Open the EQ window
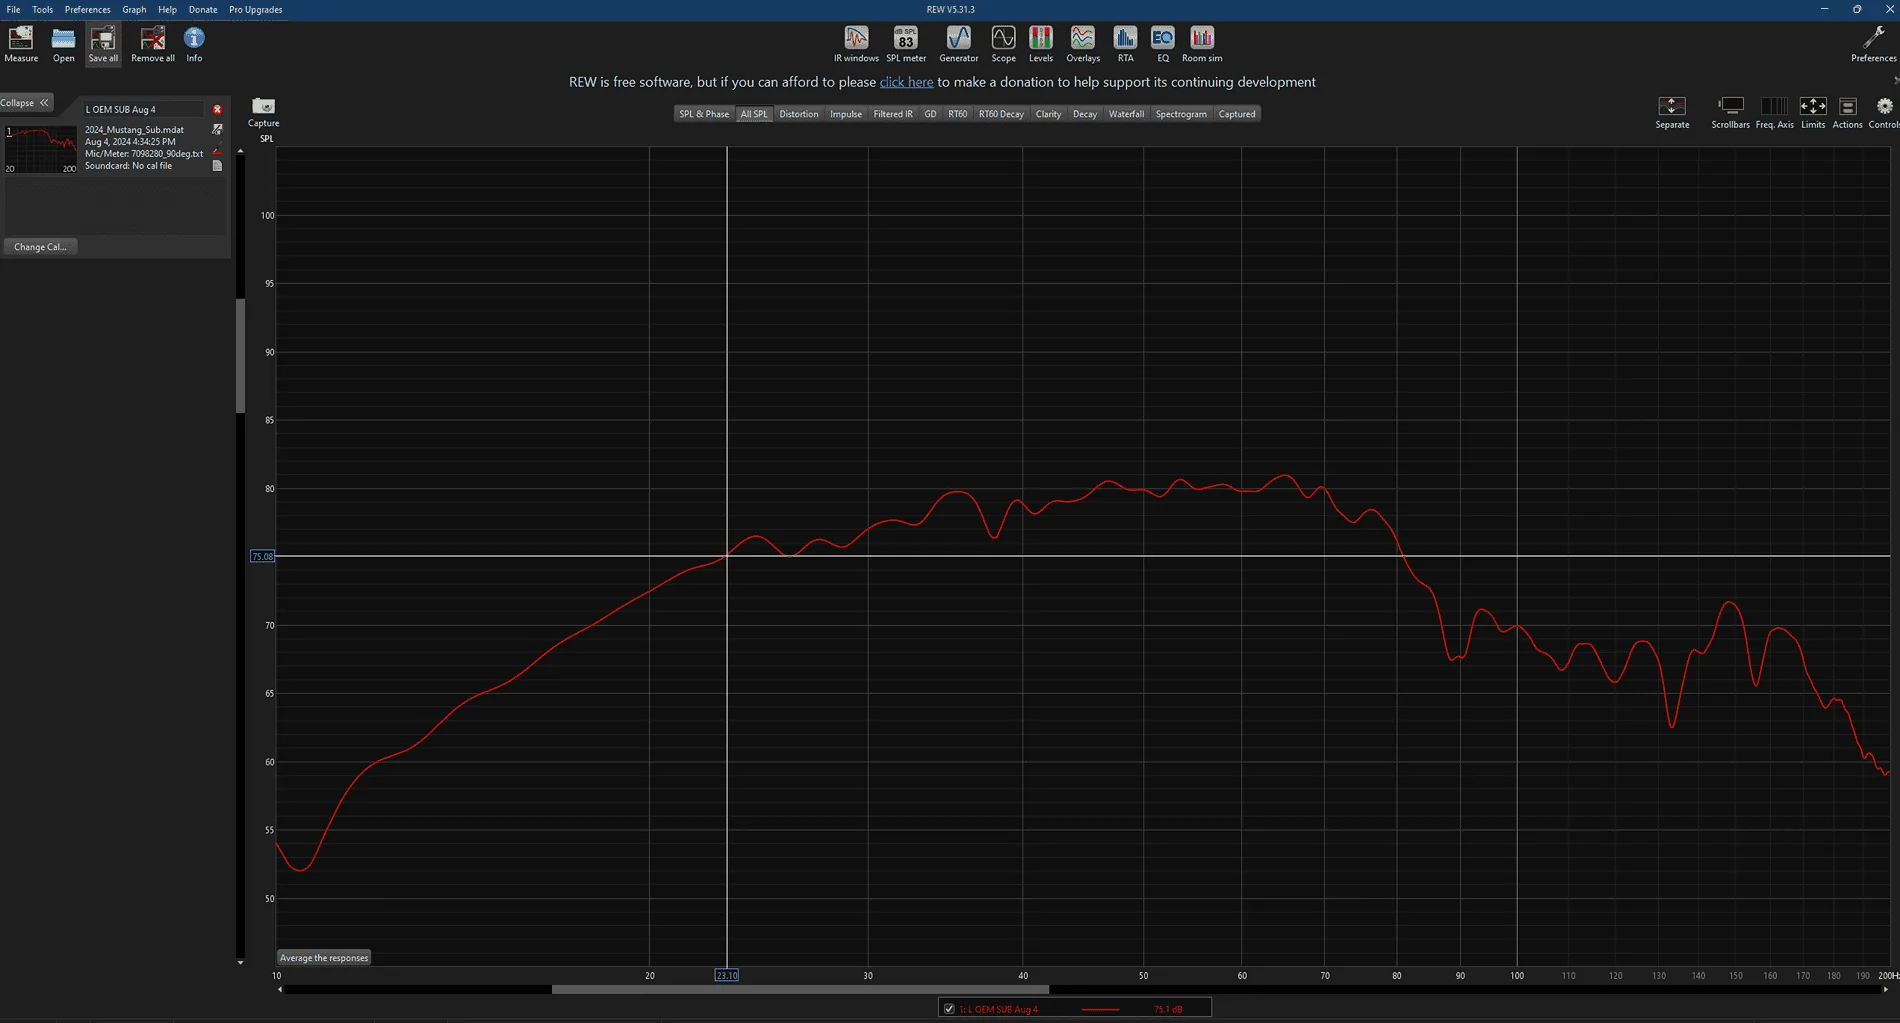Screen dimensions: 1900x1023 click(x=1162, y=44)
